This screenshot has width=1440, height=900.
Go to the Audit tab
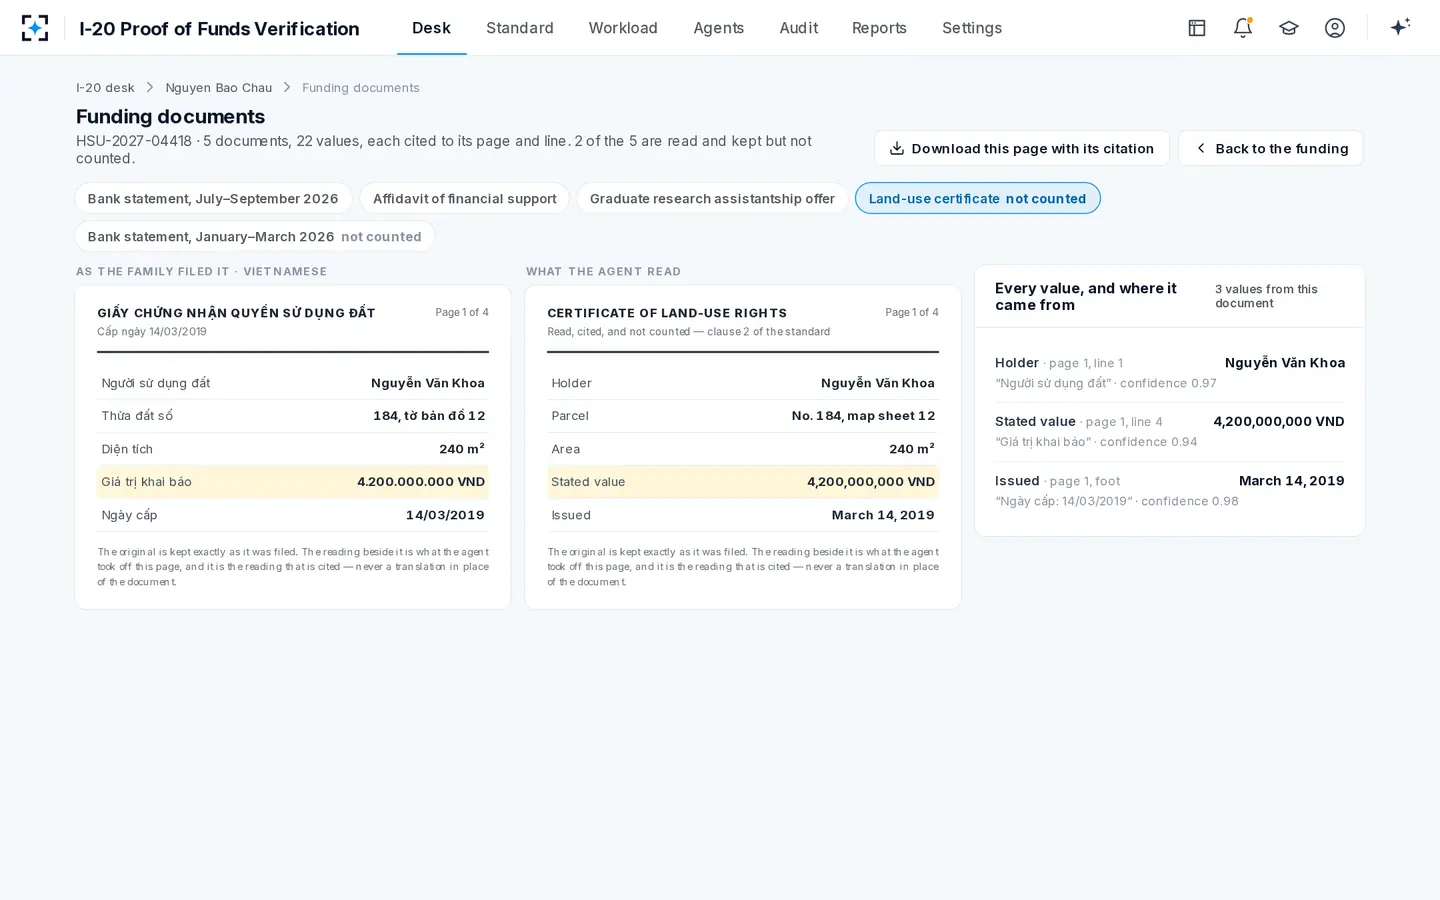799,28
